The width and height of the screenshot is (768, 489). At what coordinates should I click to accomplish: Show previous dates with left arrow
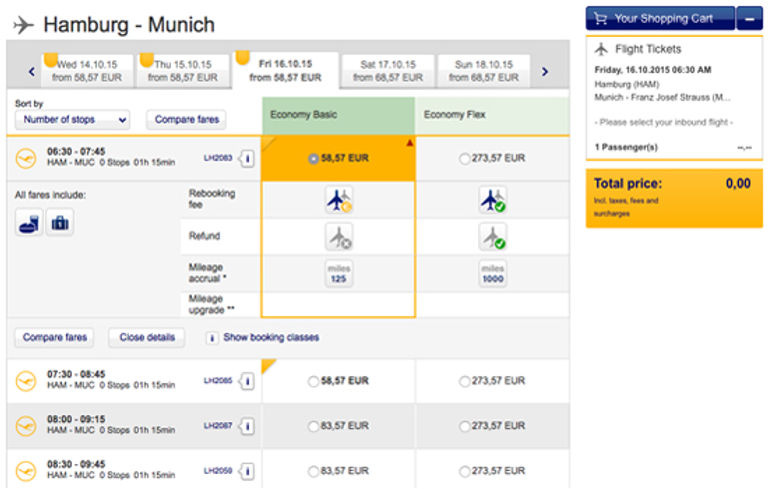(32, 72)
